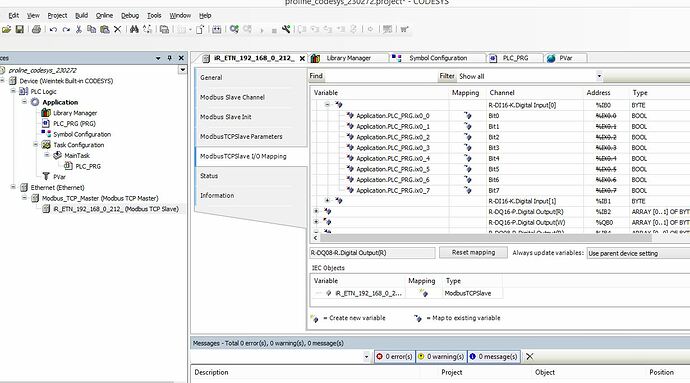This screenshot has height=383, width=690.
Task: Switch to the Library Manager tab
Action: 348,58
